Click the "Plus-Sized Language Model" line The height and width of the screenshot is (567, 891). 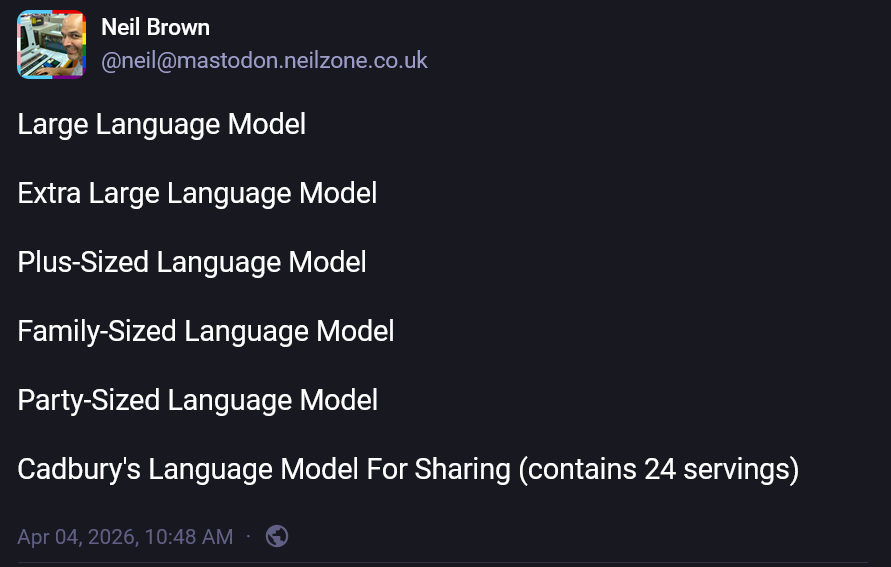point(191,262)
